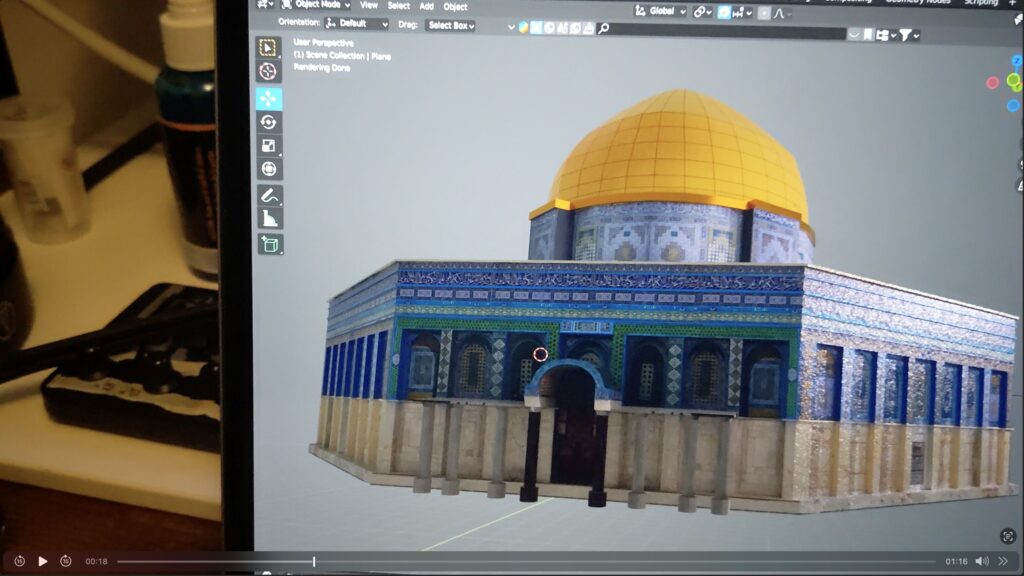Open more video player options
The image size is (1024, 576).
(x=1003, y=561)
